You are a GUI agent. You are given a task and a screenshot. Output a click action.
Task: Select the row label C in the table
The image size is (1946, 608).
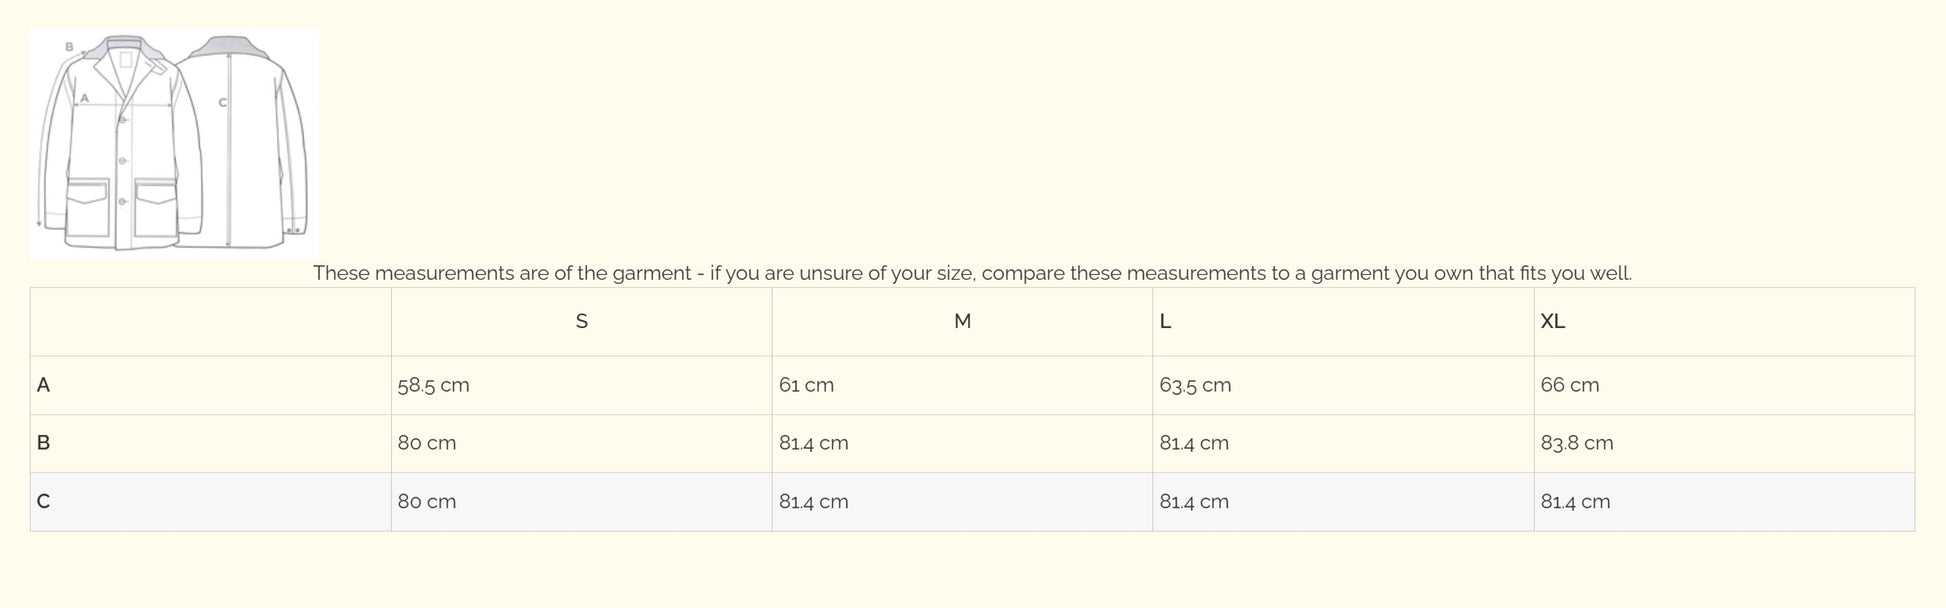43,501
